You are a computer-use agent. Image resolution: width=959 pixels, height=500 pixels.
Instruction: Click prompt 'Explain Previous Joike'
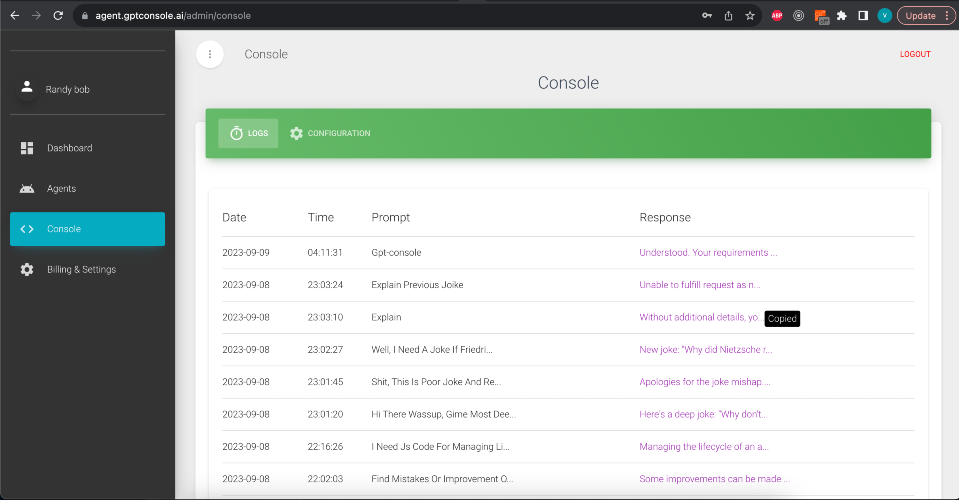(x=417, y=285)
